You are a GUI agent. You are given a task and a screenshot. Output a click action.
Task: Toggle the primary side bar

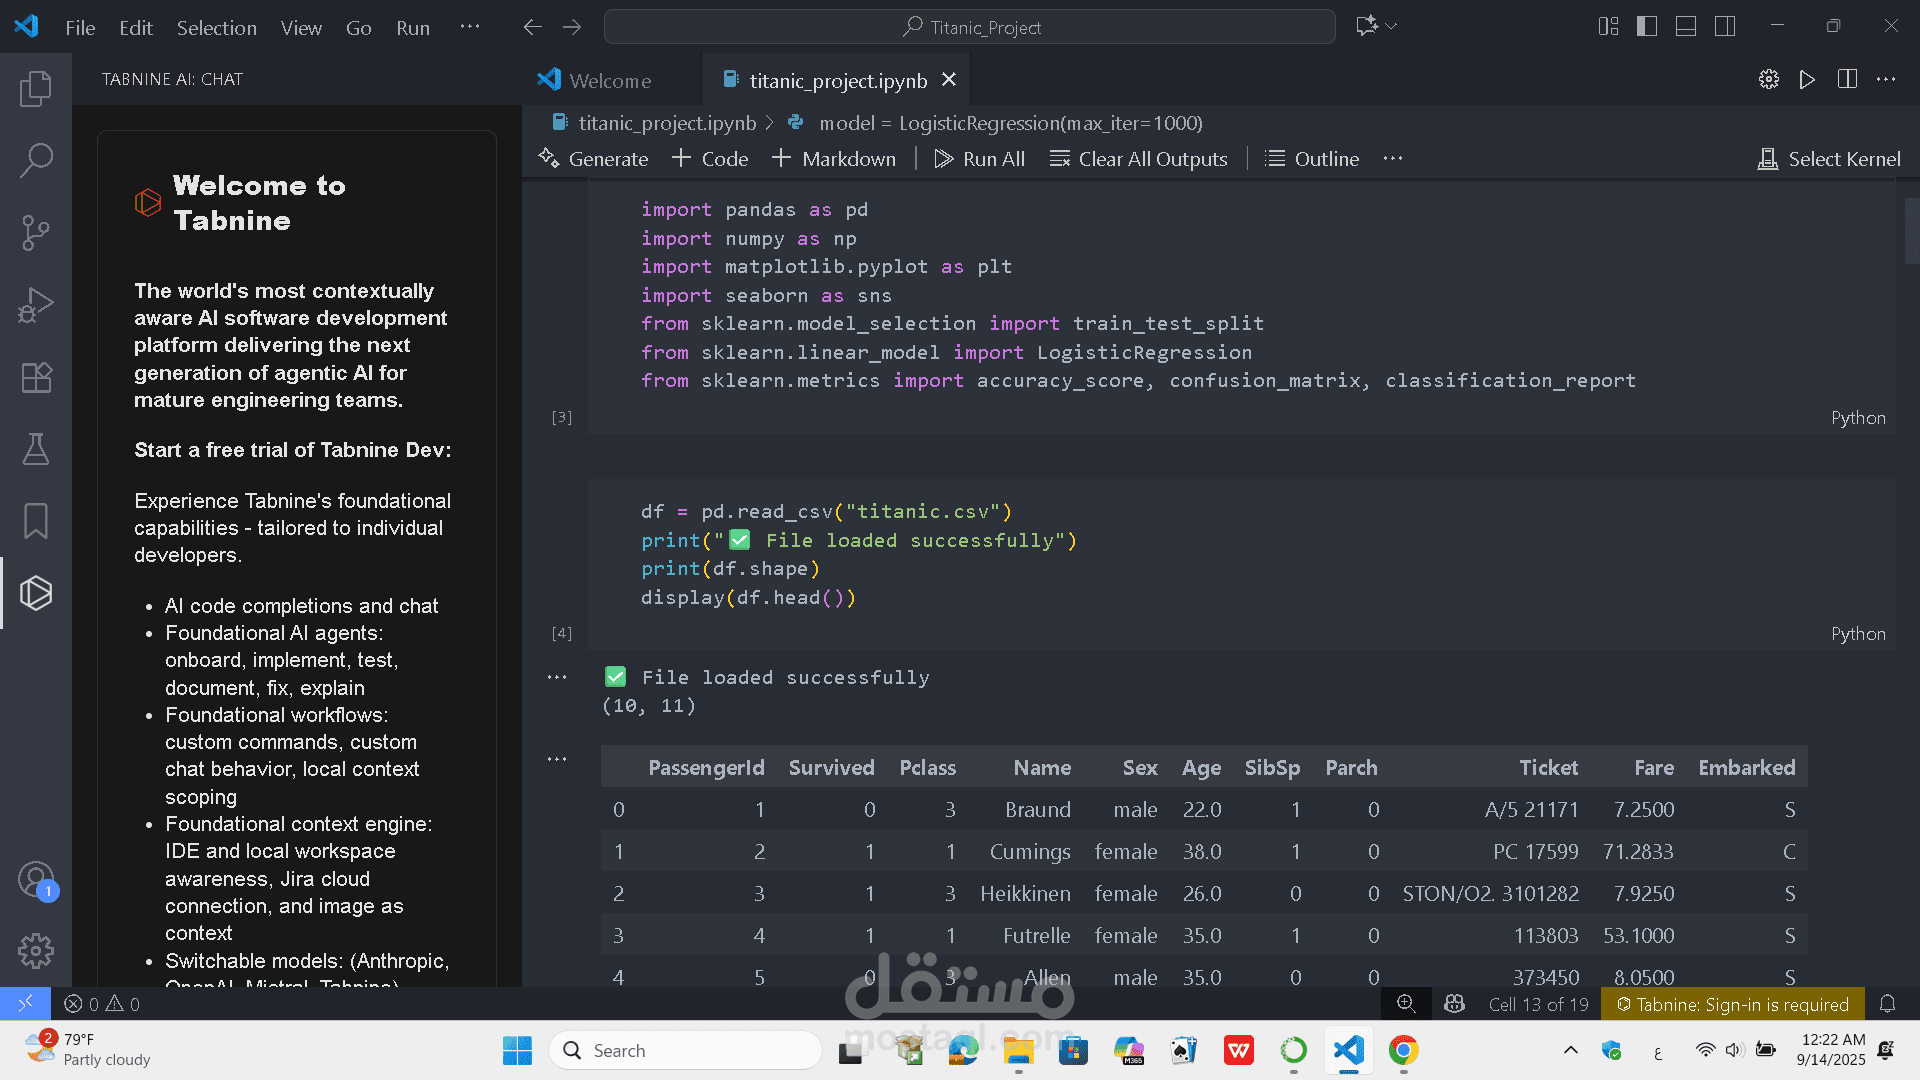(1647, 26)
